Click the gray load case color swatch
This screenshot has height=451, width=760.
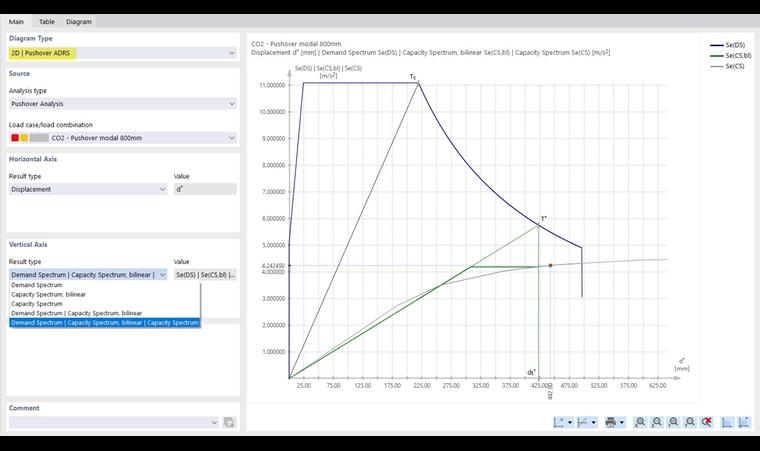[39, 138]
